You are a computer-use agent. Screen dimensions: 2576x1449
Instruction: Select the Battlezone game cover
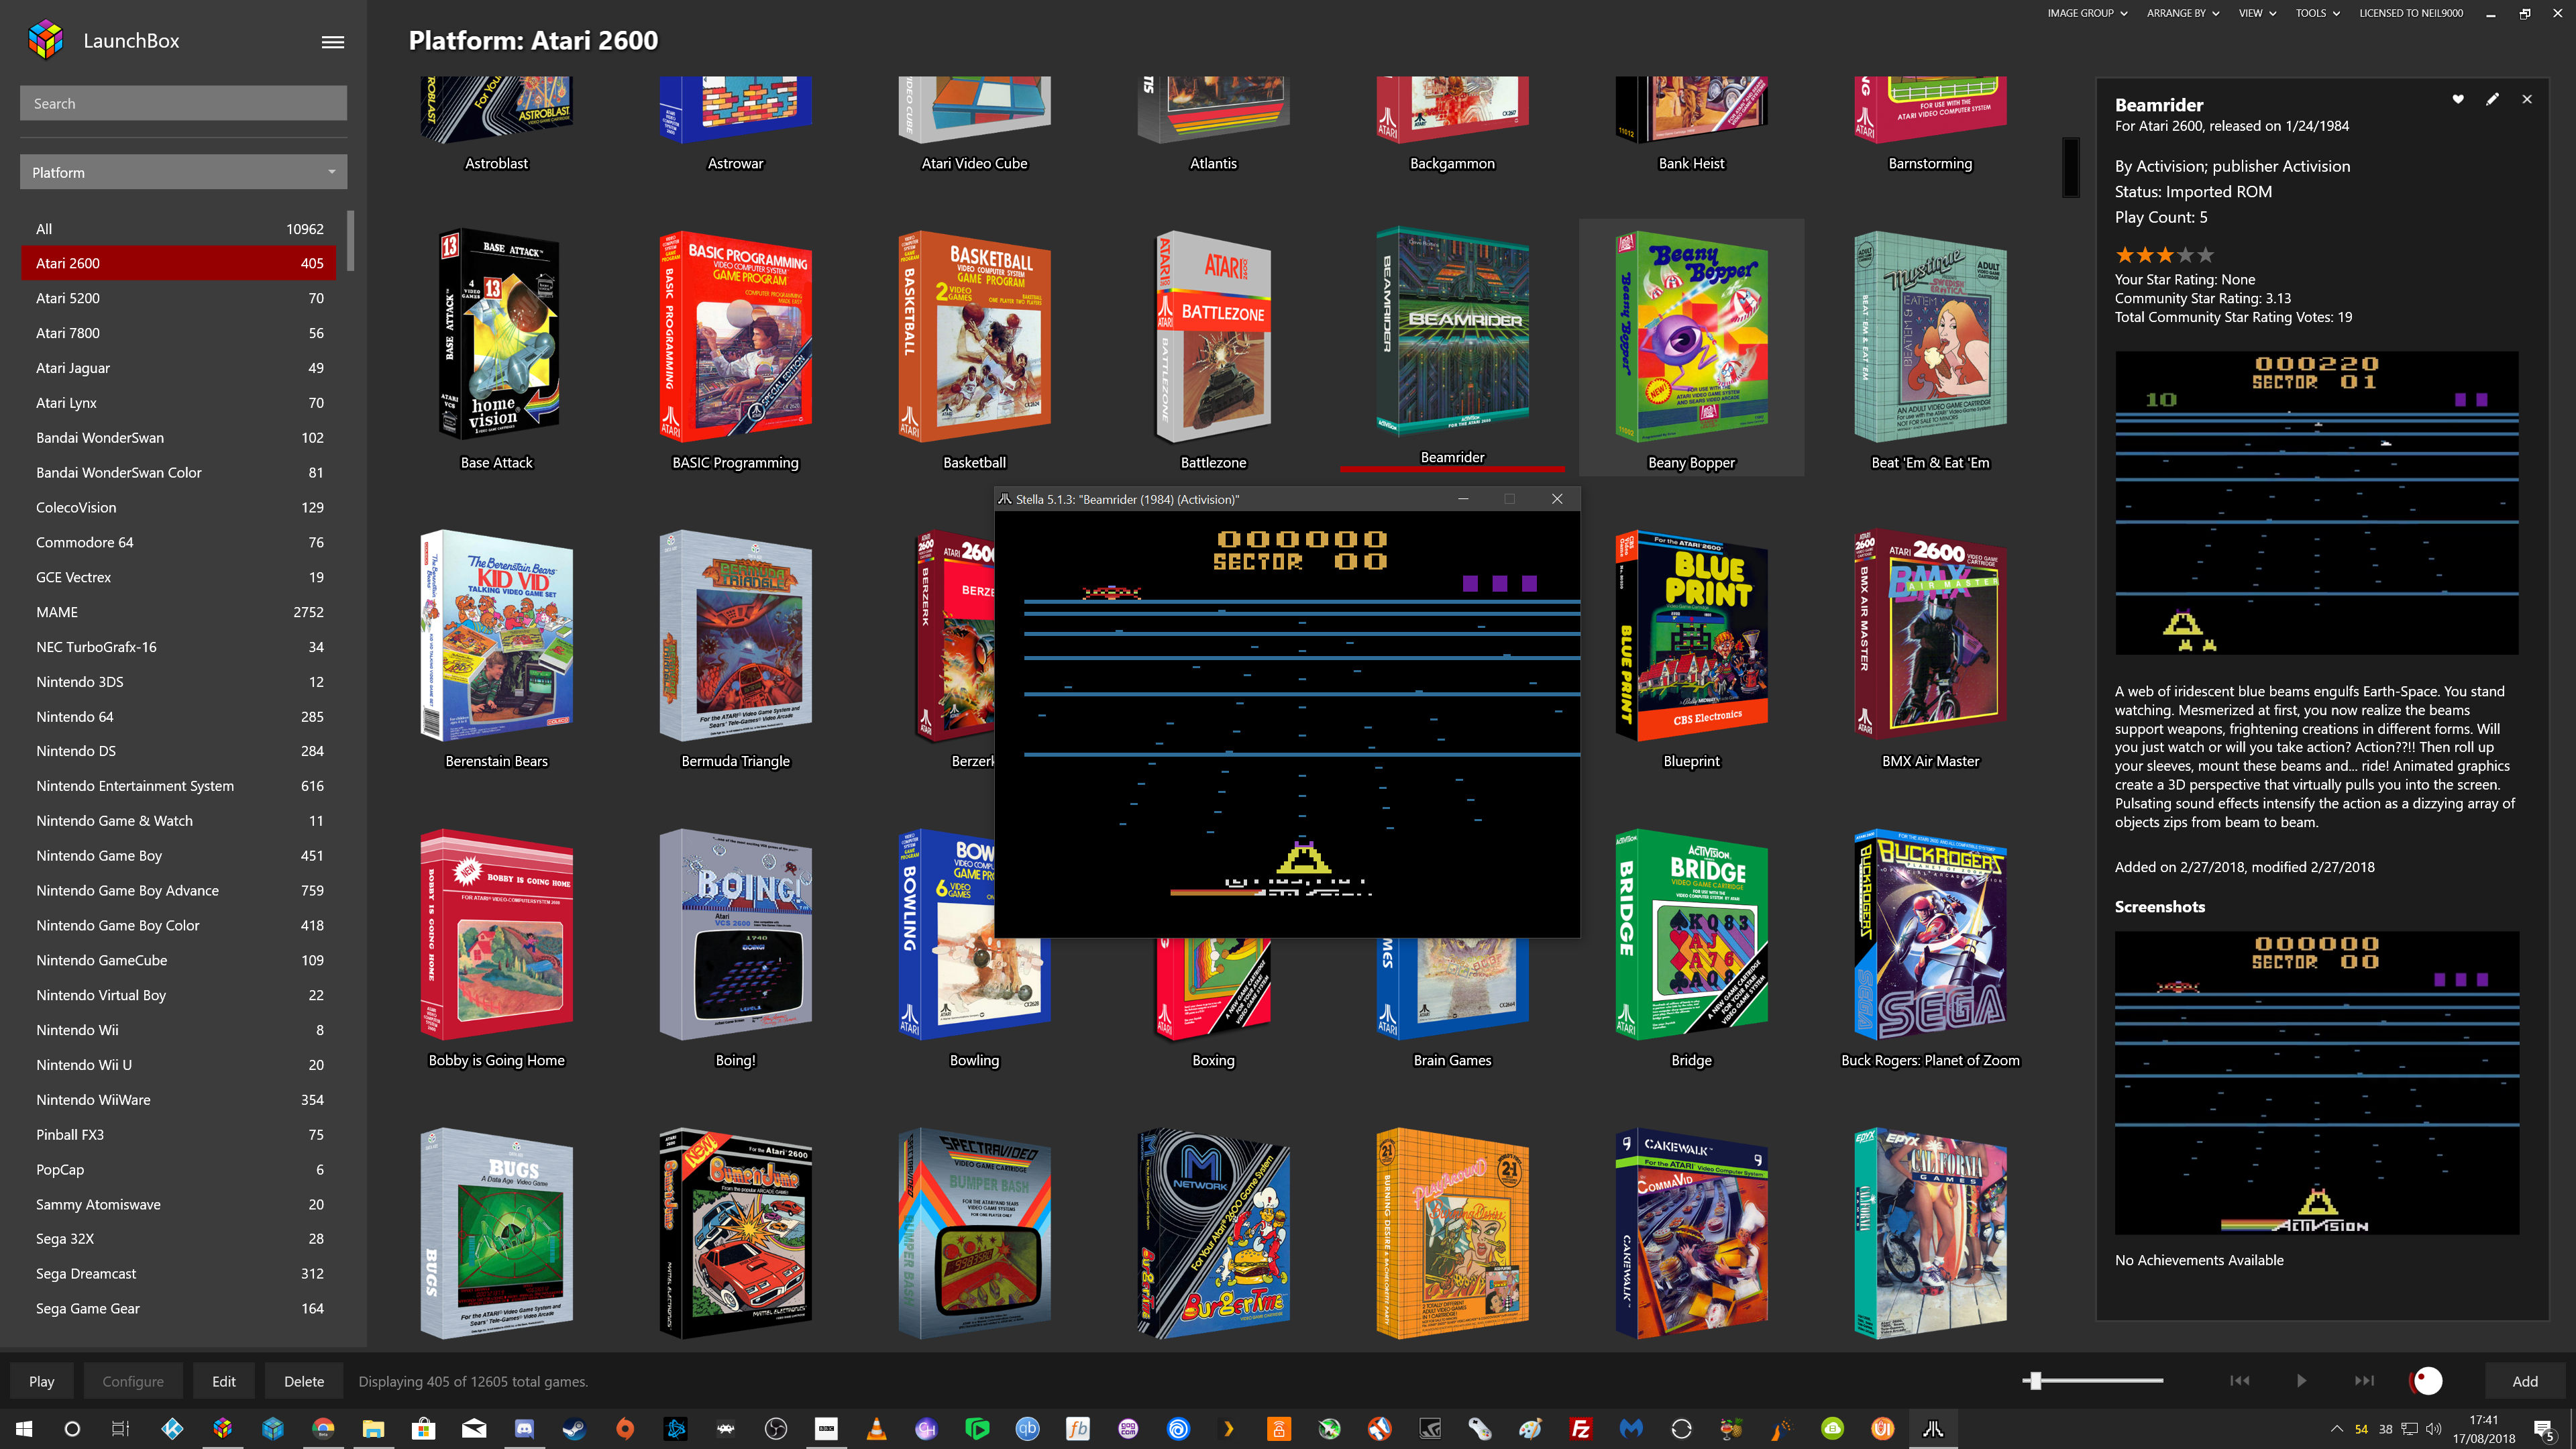1213,336
